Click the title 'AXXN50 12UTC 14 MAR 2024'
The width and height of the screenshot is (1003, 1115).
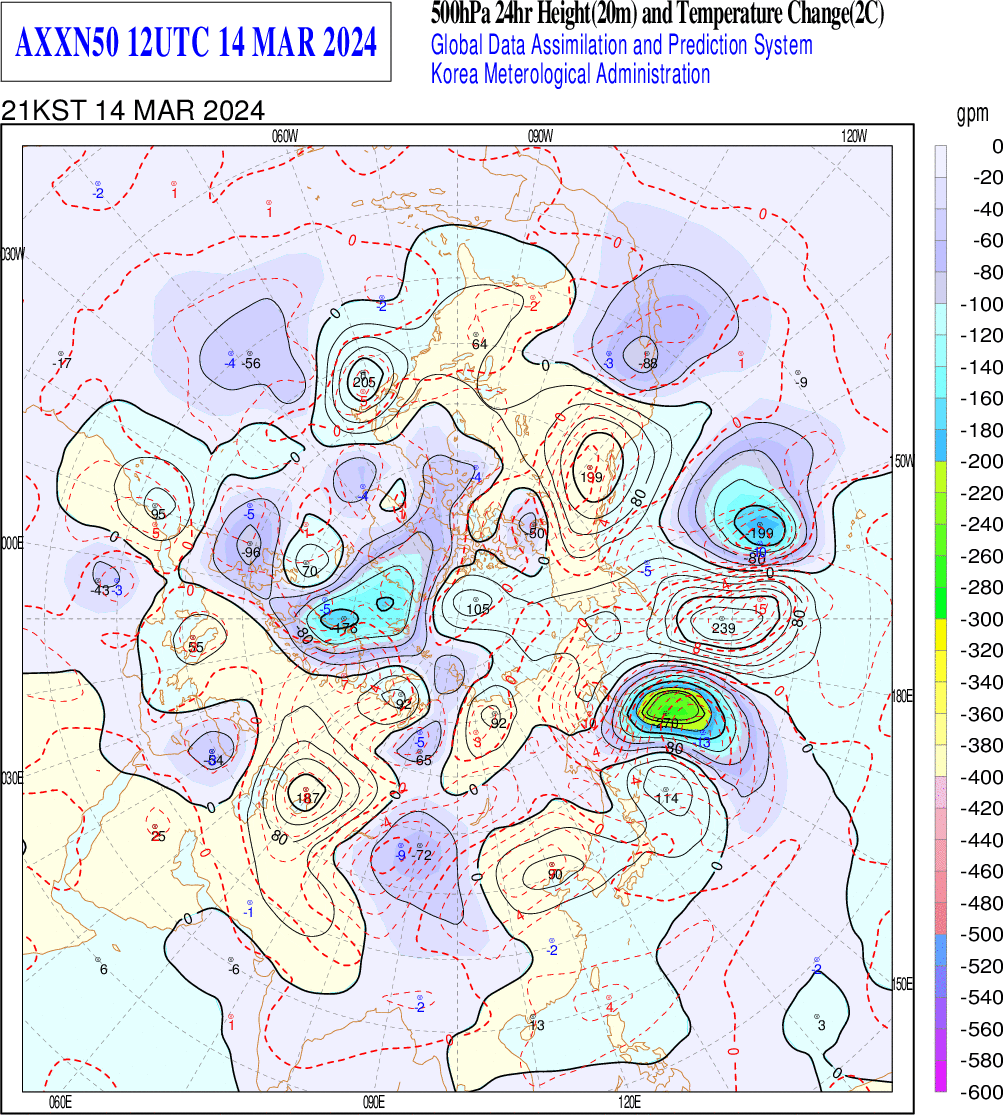coord(196,43)
